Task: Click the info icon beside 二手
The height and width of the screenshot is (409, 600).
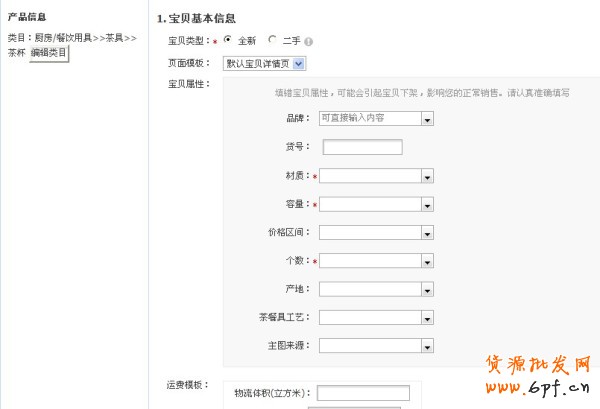Action: pos(309,42)
